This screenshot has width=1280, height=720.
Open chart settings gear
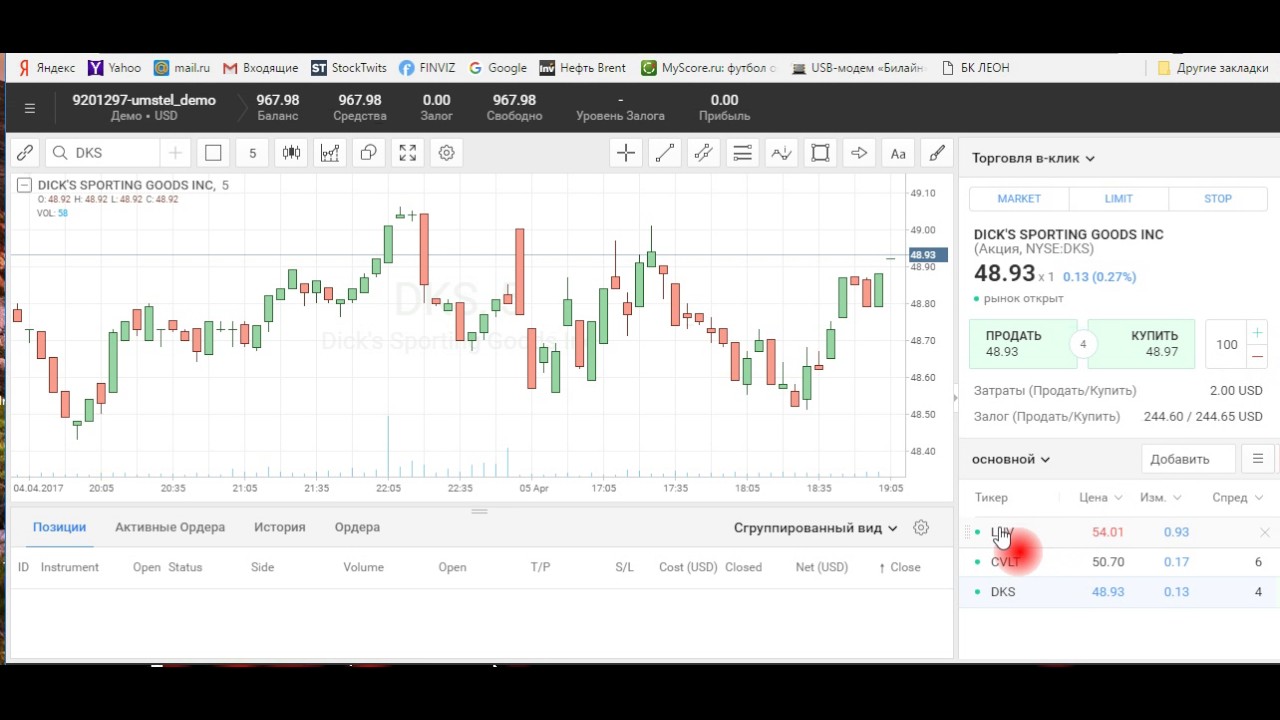447,153
